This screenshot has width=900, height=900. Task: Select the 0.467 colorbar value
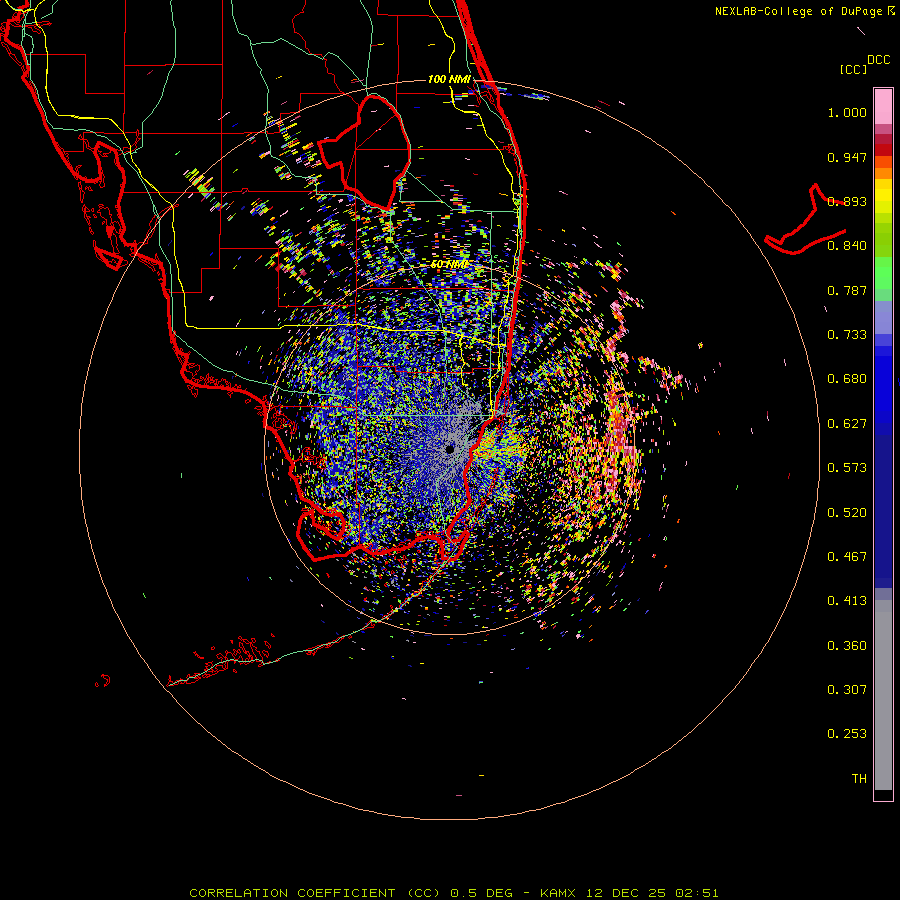[847, 557]
